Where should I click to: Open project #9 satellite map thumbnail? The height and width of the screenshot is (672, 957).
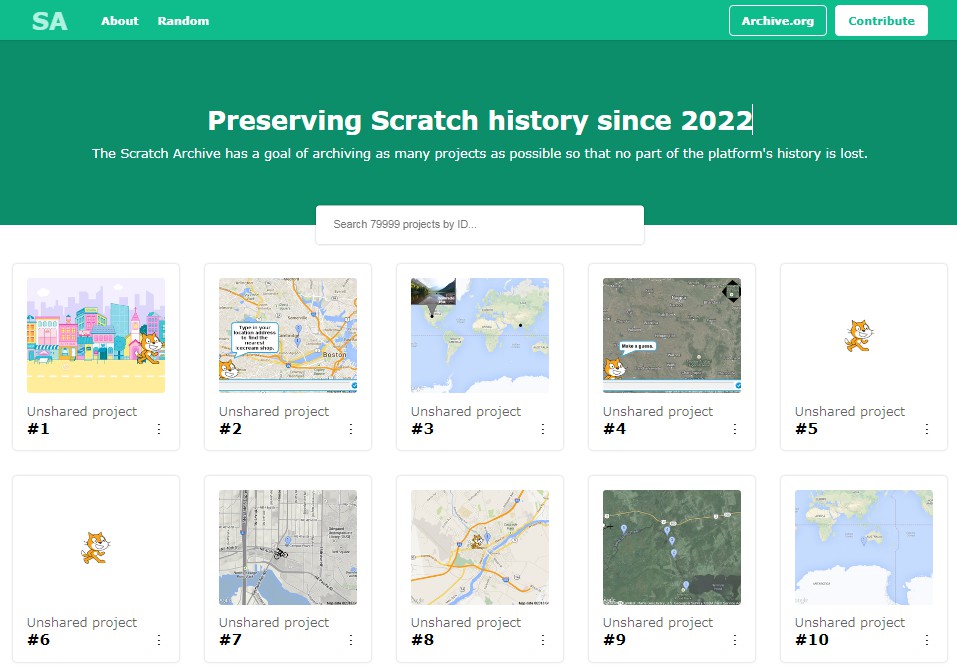click(x=672, y=547)
